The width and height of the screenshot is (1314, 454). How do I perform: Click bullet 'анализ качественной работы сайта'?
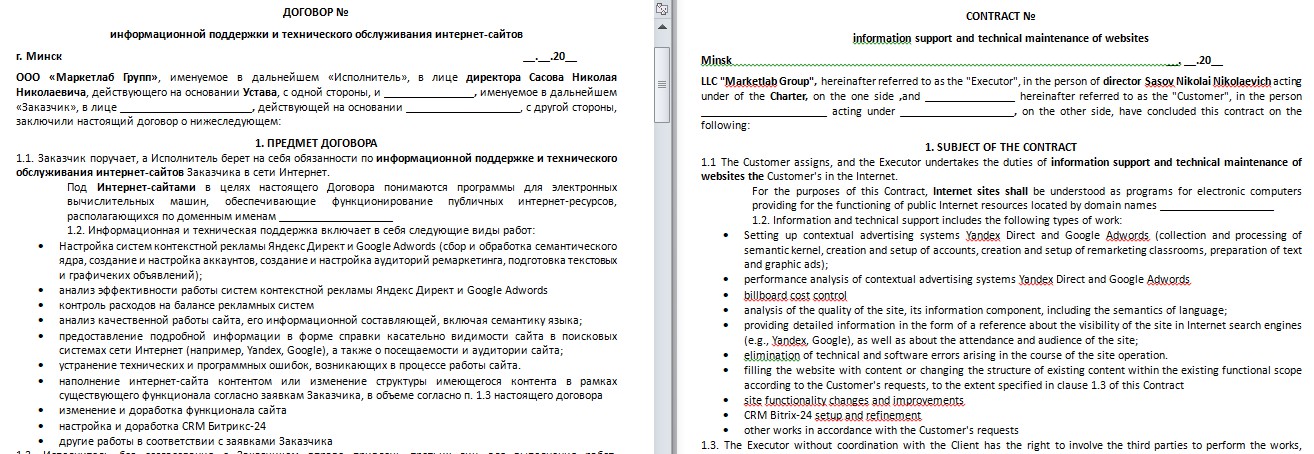[320, 320]
